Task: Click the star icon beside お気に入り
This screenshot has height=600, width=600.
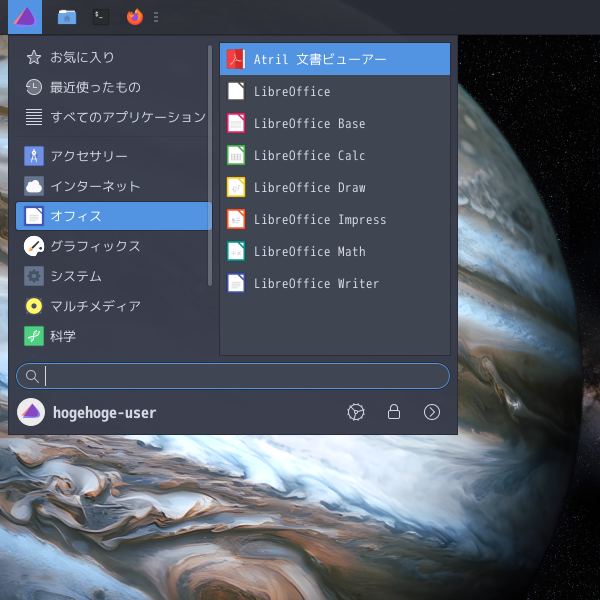Action: (34, 57)
